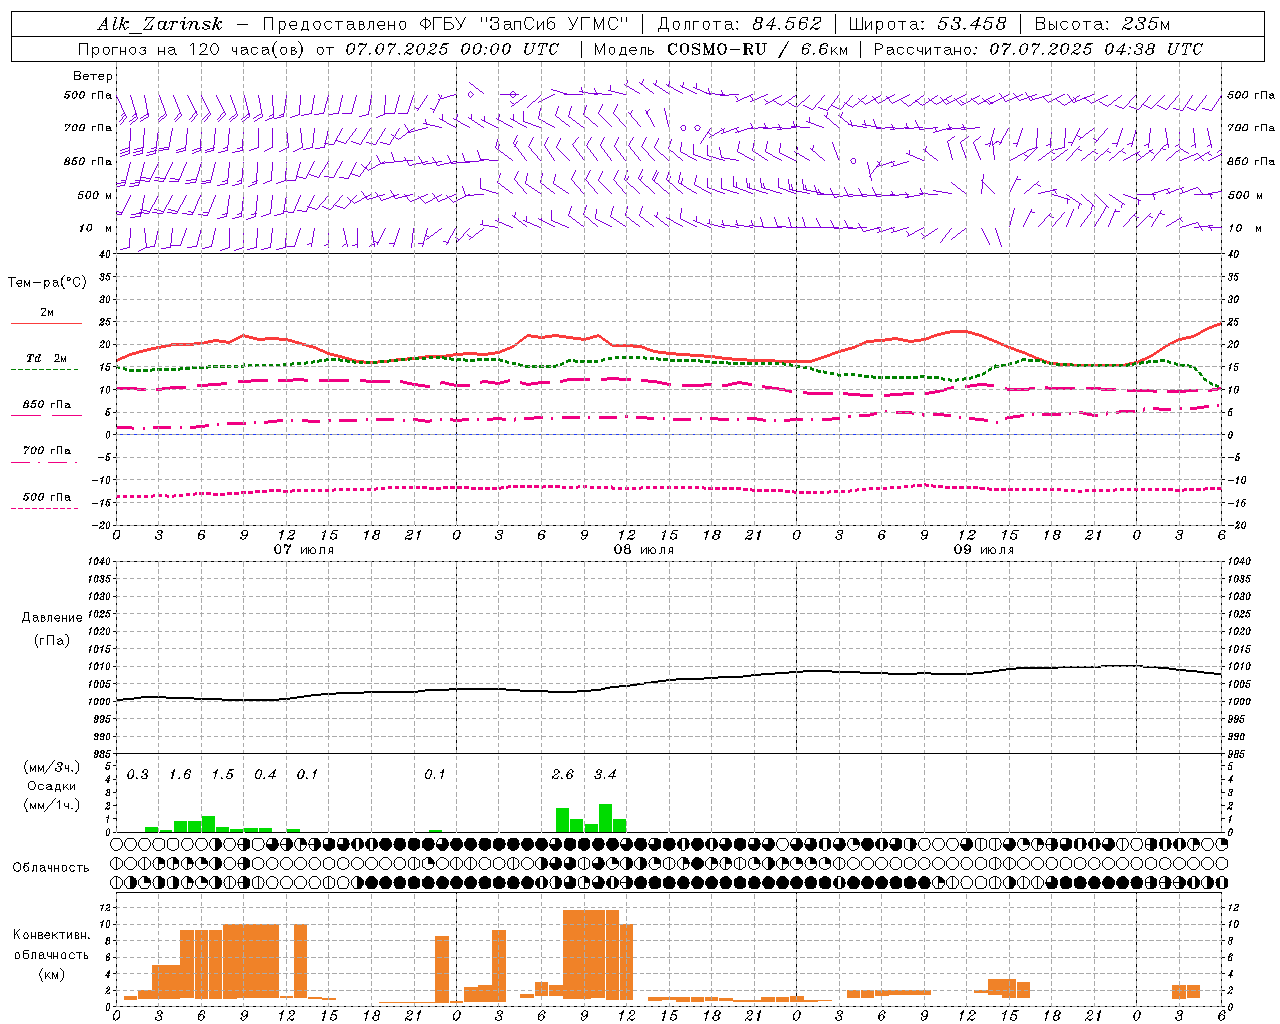Click the 700 гПа dash-dot legend line under temperature
This screenshot has height=1024, width=1280.
click(44, 462)
